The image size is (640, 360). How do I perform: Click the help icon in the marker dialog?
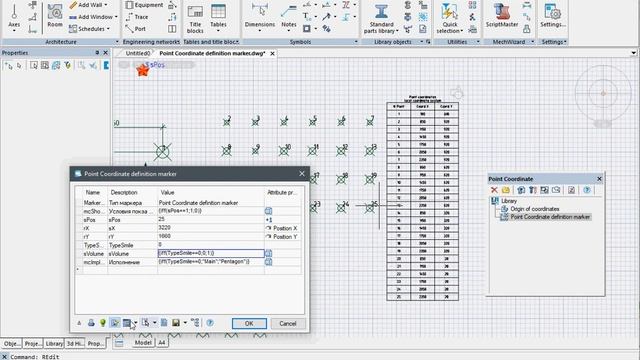coord(210,322)
